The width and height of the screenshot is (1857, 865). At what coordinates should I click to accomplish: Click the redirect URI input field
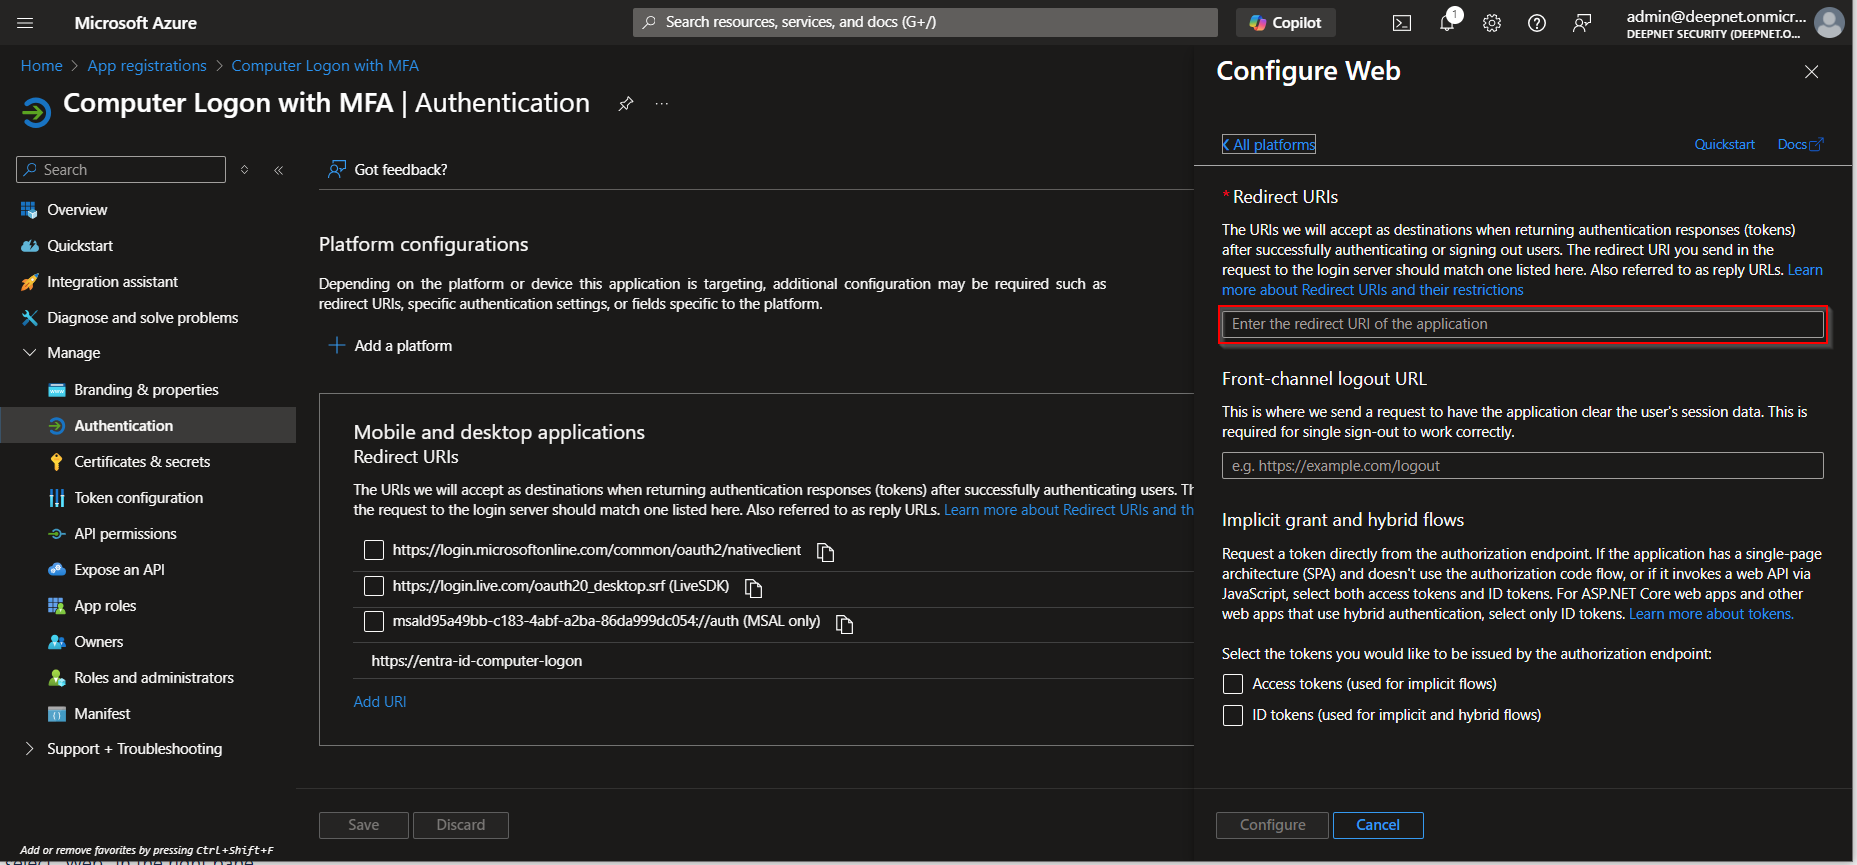pos(1522,324)
